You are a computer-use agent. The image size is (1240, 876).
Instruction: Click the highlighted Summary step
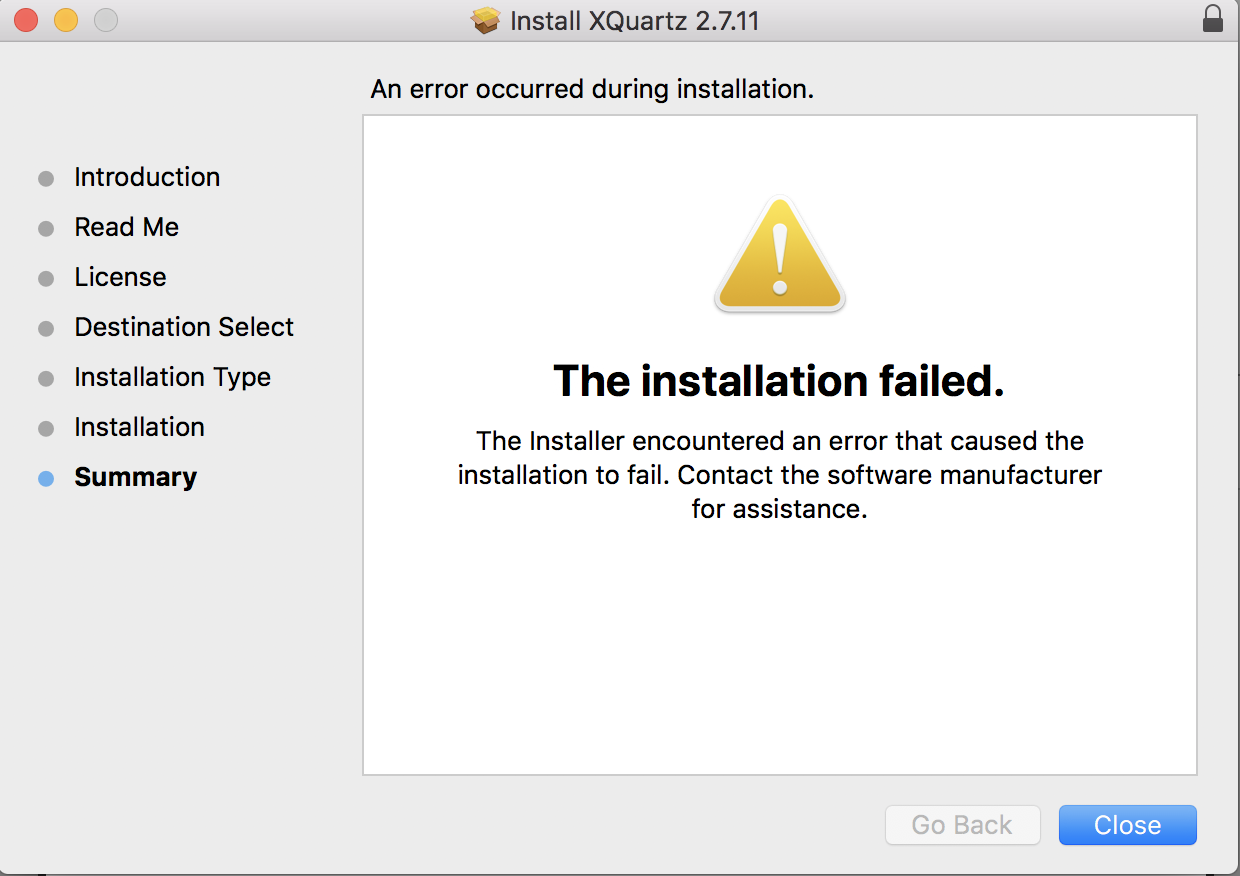click(135, 477)
